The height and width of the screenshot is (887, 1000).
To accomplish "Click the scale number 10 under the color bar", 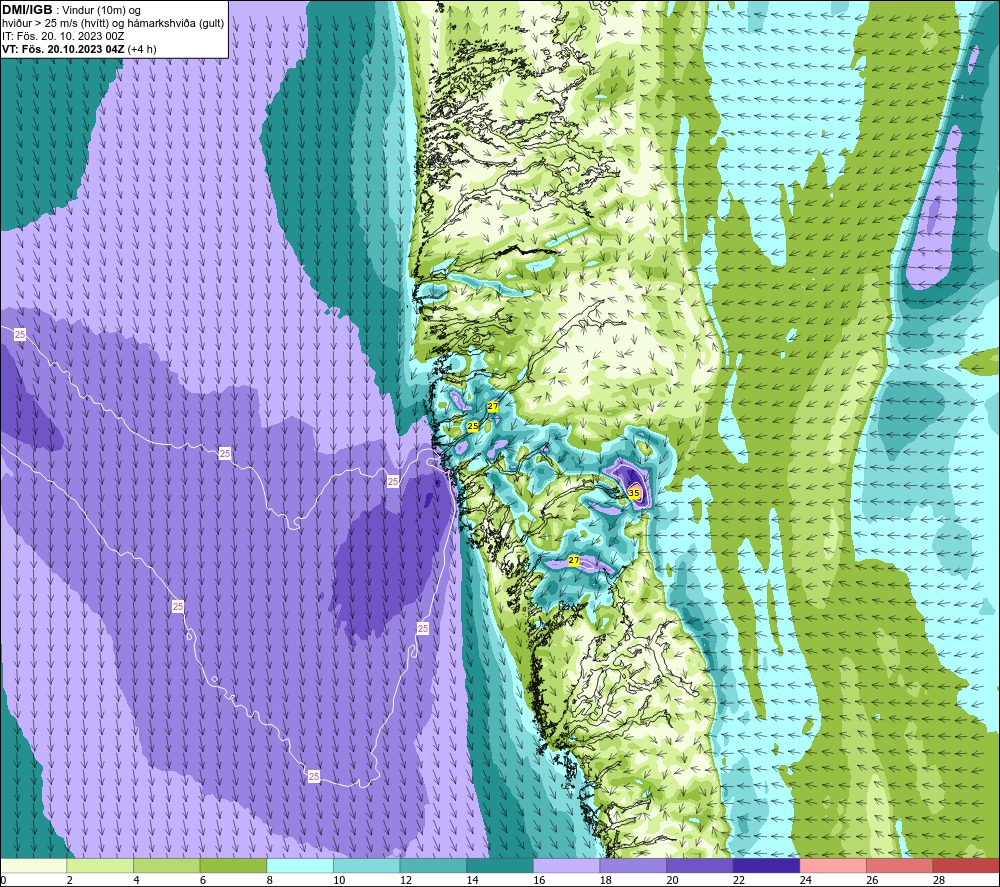I will 339,880.
